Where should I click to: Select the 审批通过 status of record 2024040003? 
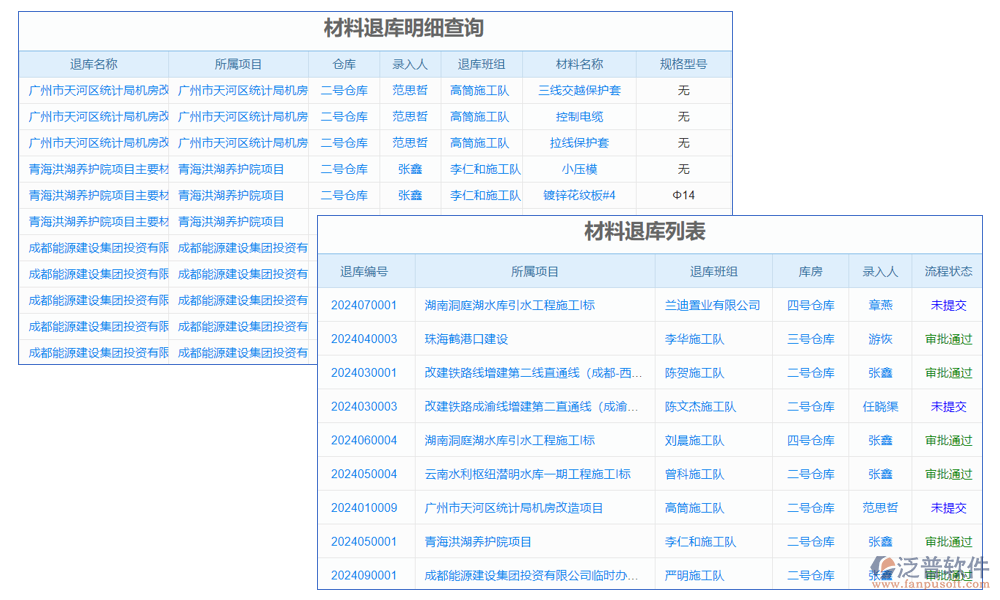tap(947, 339)
